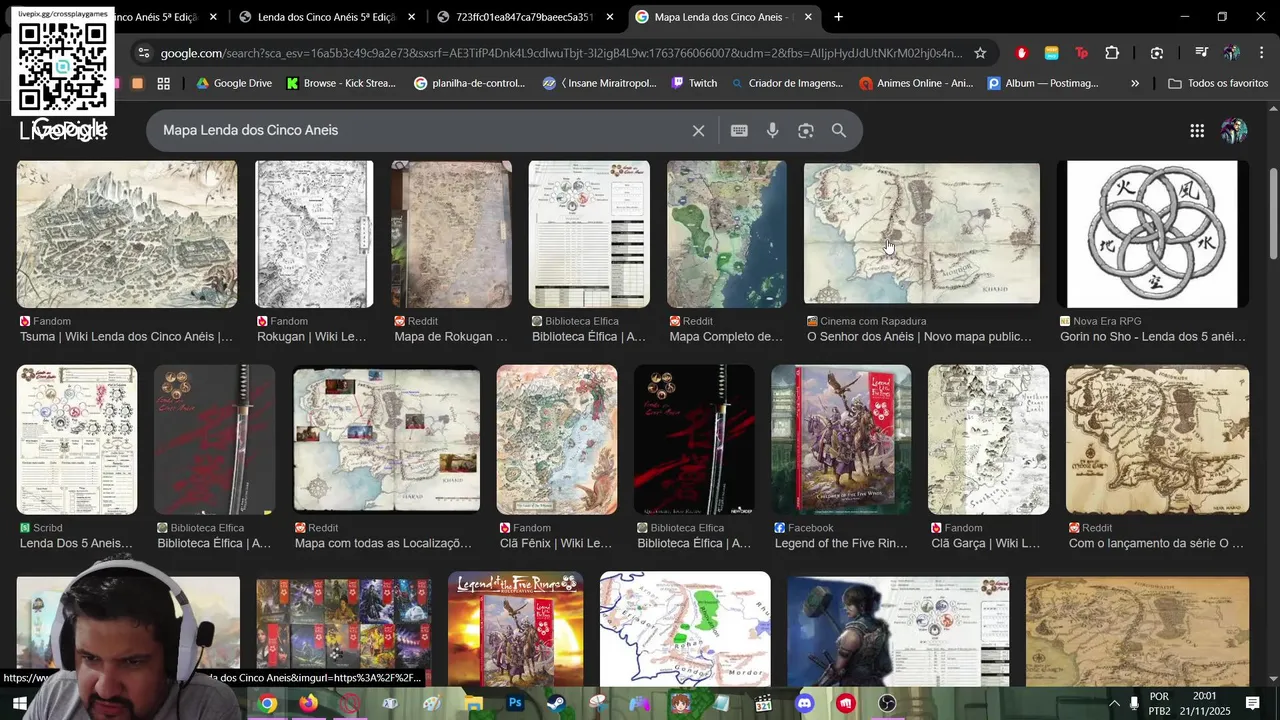Open the apps grid shortcut in bookmarks bar

[x=163, y=83]
